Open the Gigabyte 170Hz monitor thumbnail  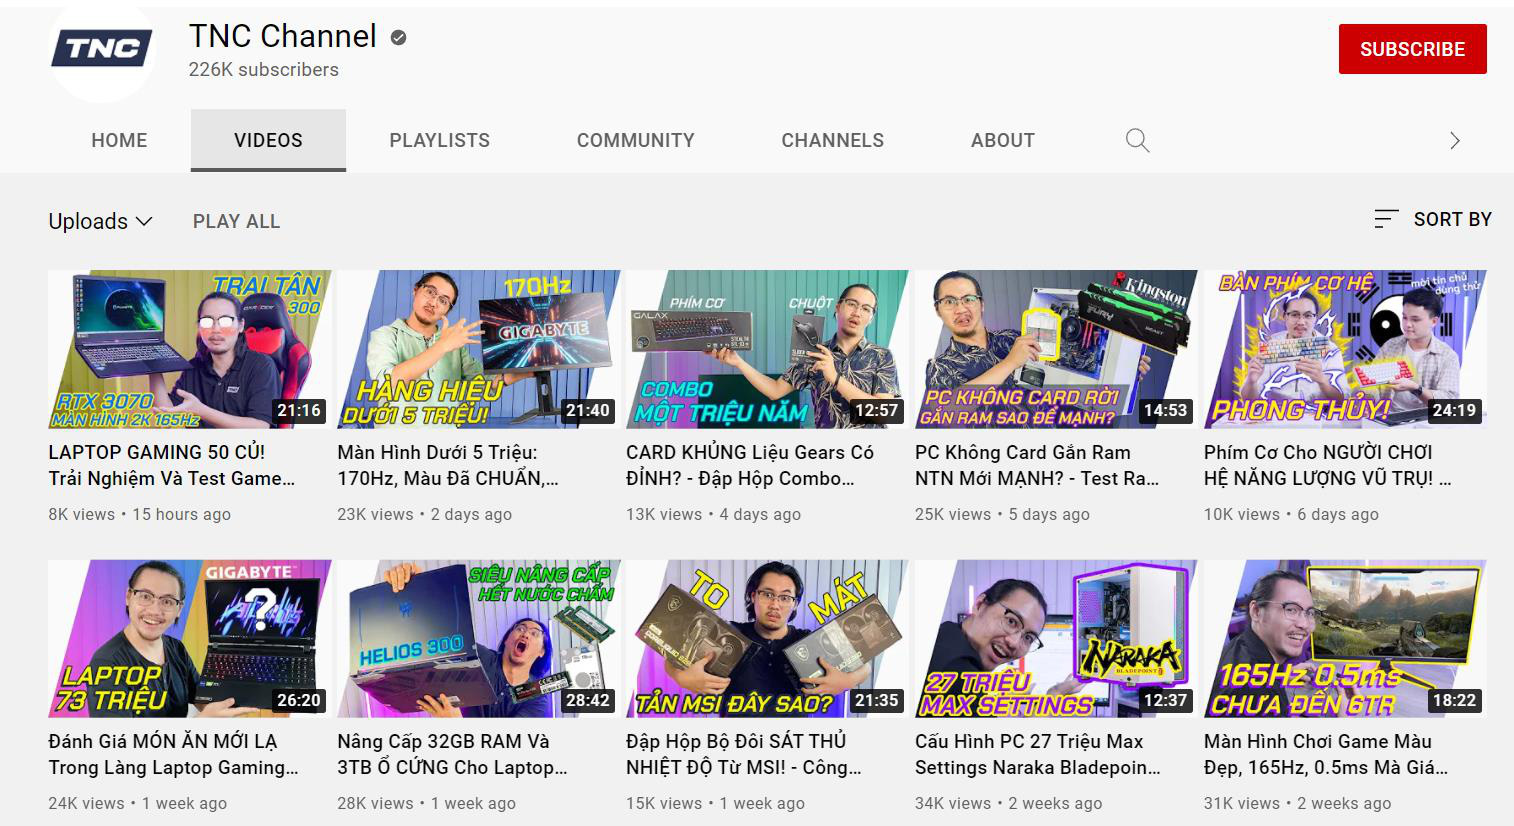point(478,349)
